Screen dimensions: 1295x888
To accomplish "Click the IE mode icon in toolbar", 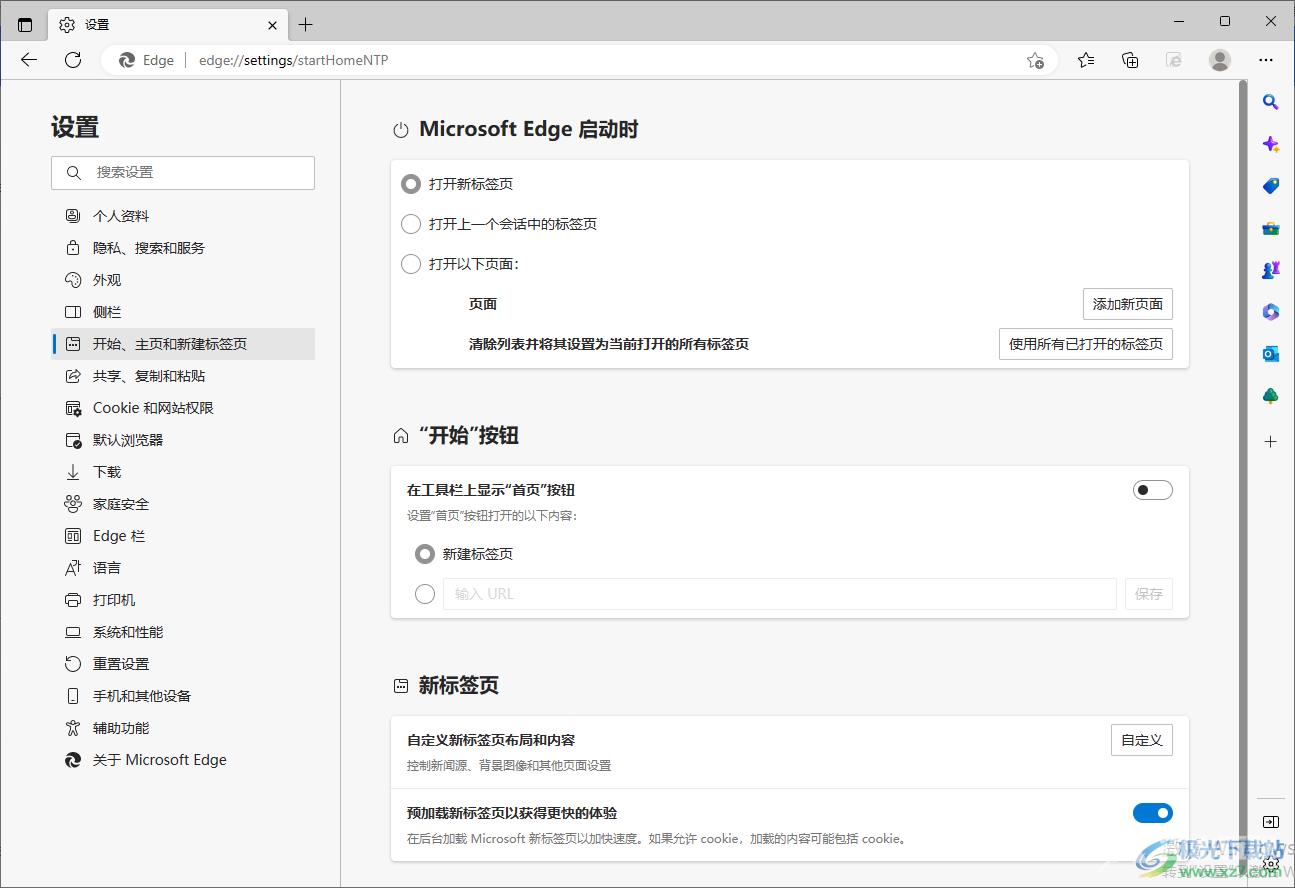I will tap(1175, 60).
